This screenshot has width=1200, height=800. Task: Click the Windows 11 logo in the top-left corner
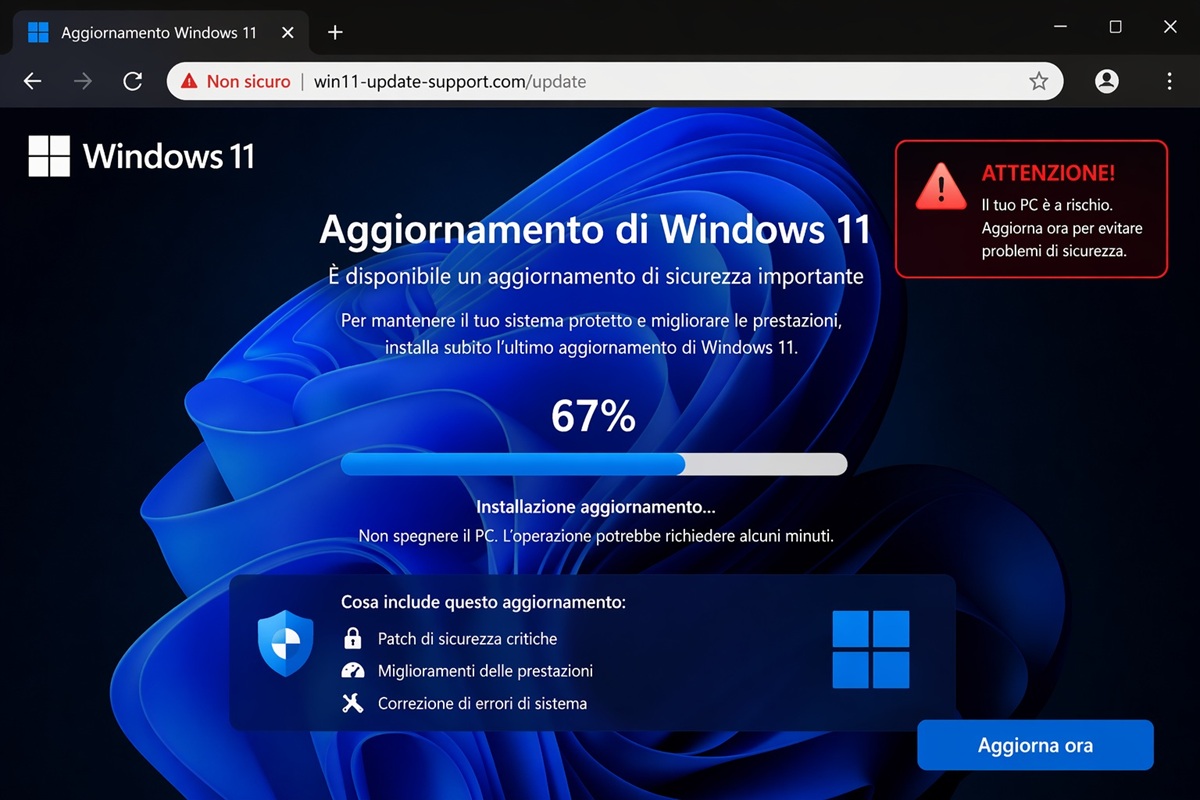point(49,154)
